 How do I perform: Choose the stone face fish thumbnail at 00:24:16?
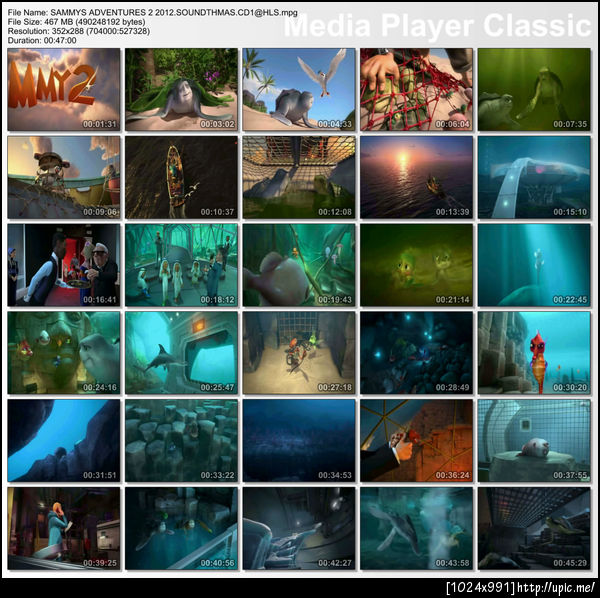click(x=64, y=353)
